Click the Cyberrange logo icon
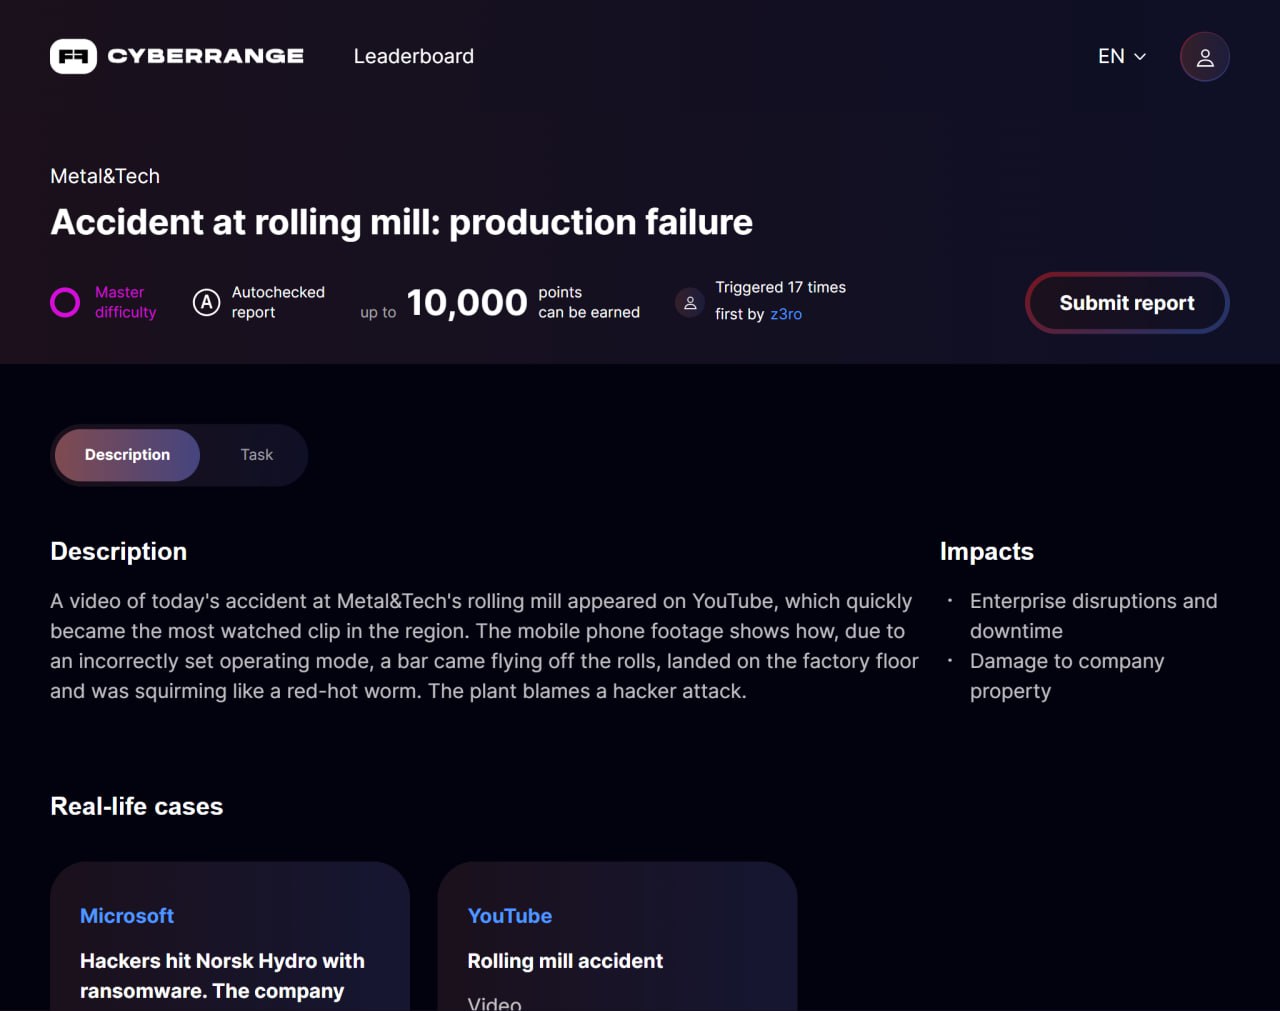The height and width of the screenshot is (1011, 1280). point(73,56)
